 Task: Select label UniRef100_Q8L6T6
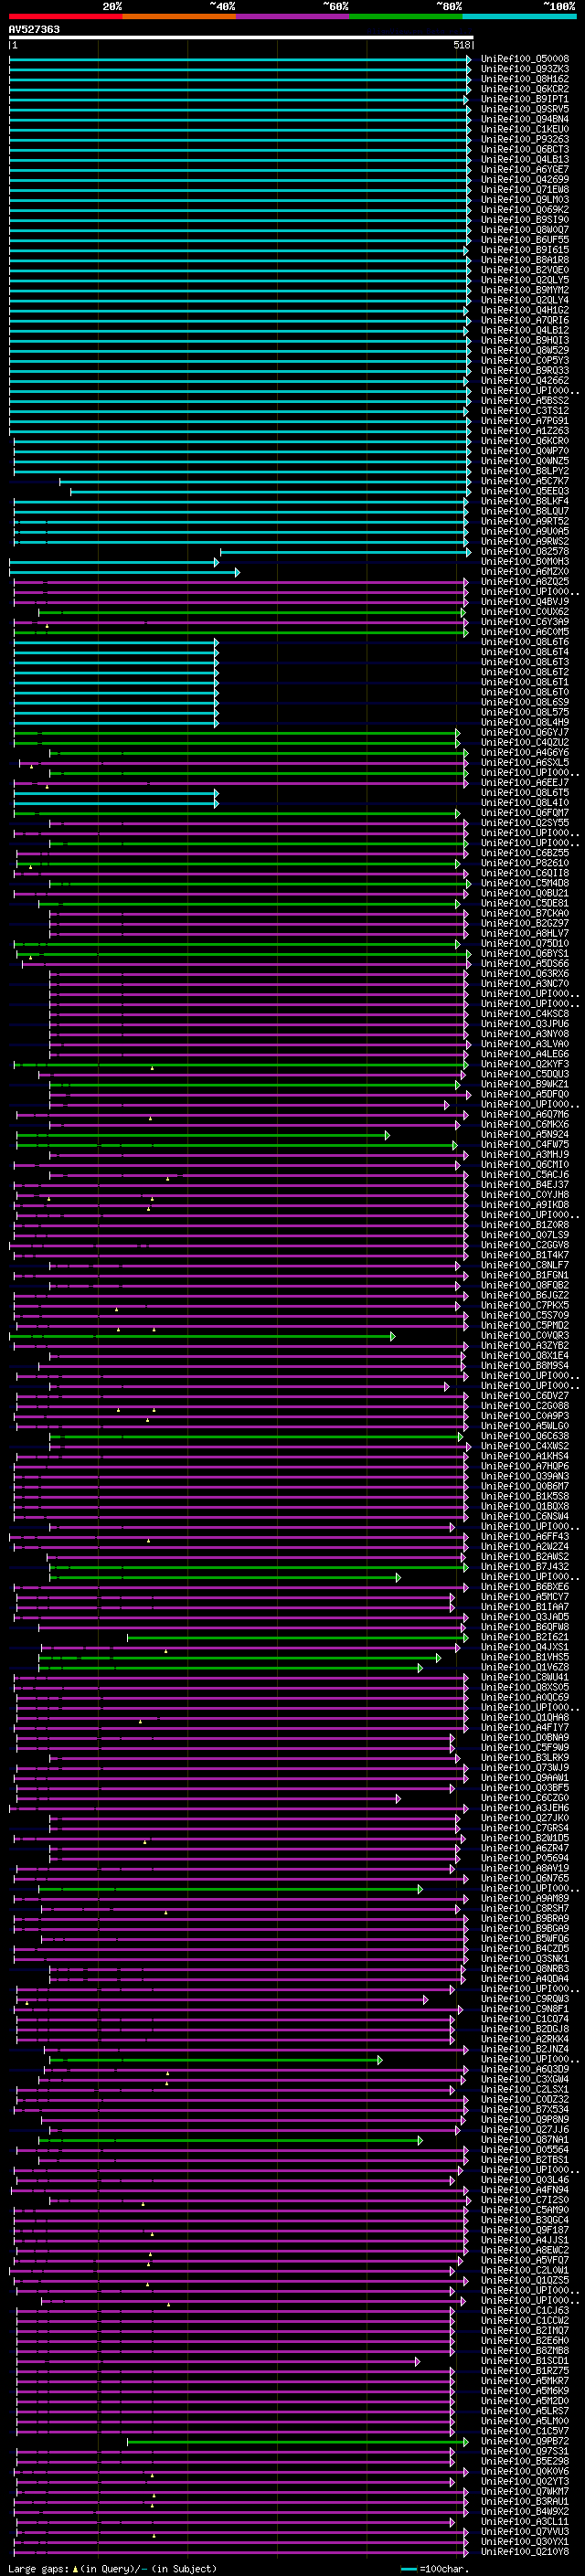tap(525, 642)
